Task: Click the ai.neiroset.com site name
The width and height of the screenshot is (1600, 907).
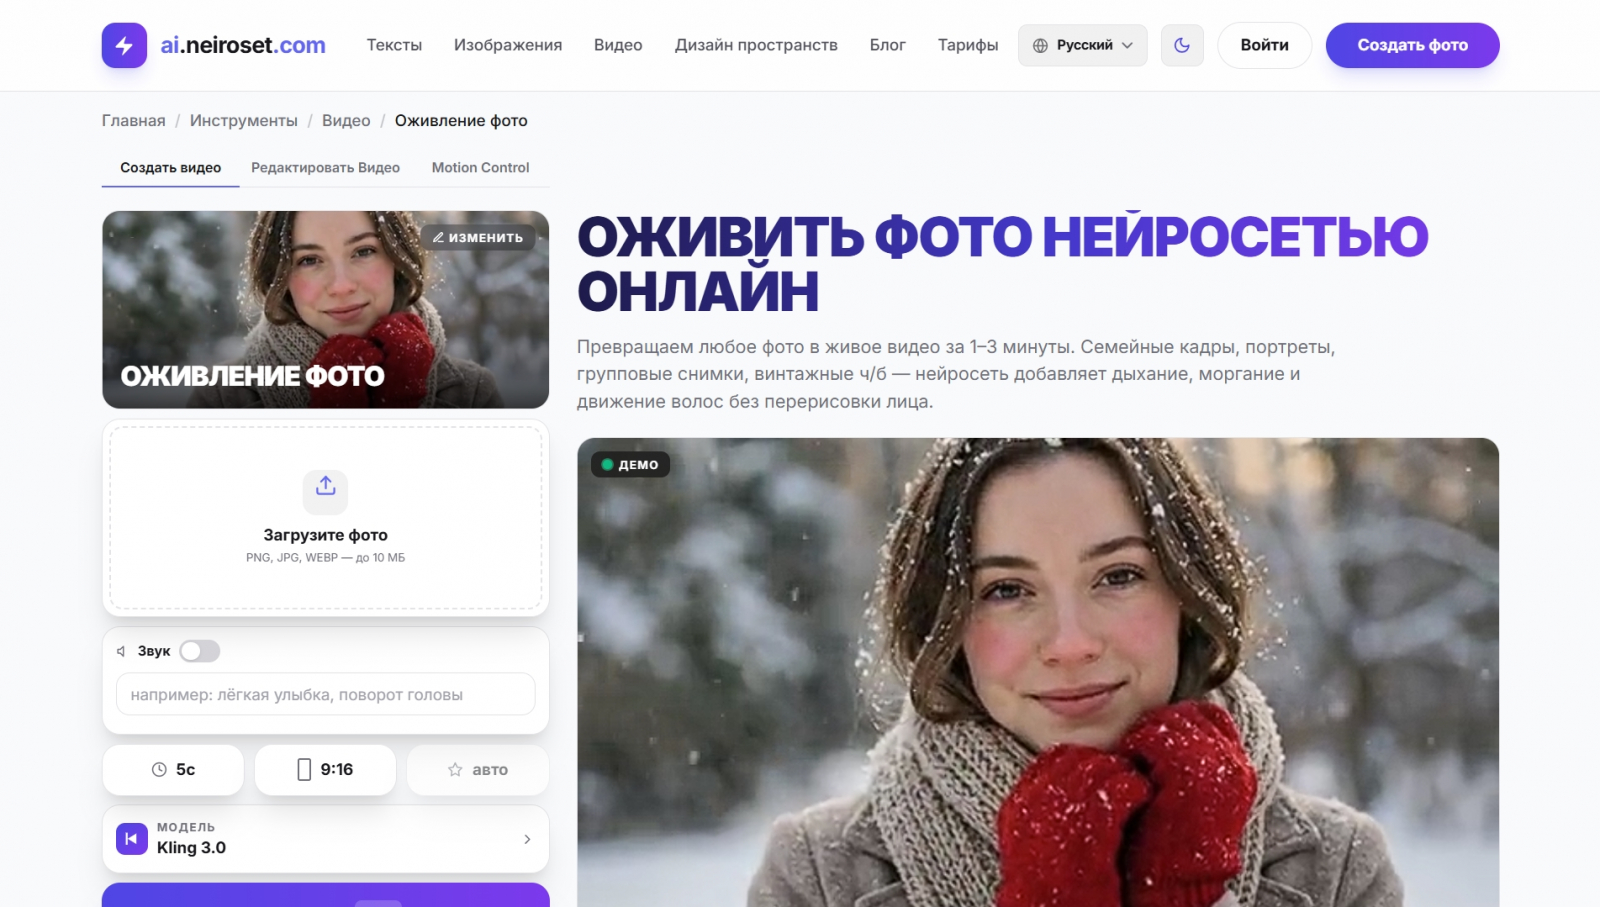Action: point(243,45)
